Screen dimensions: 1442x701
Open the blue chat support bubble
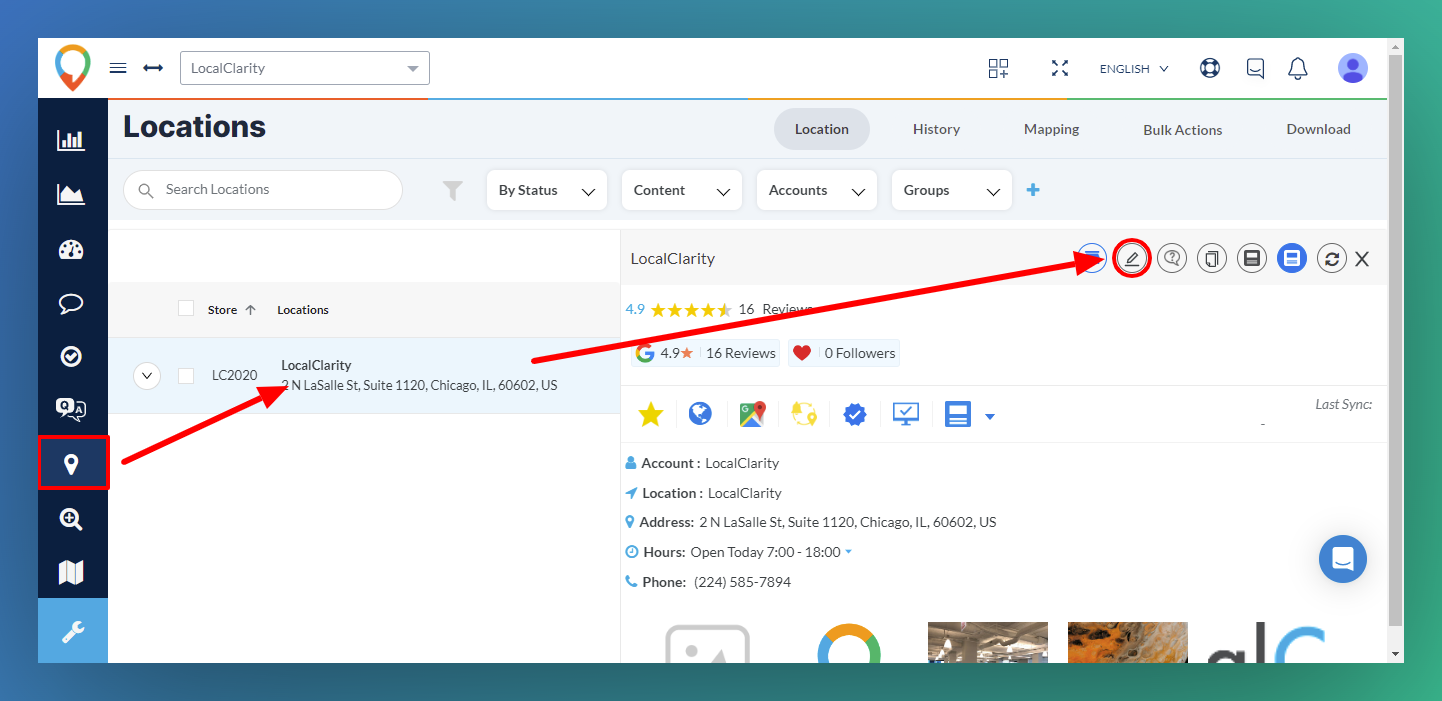(1343, 559)
